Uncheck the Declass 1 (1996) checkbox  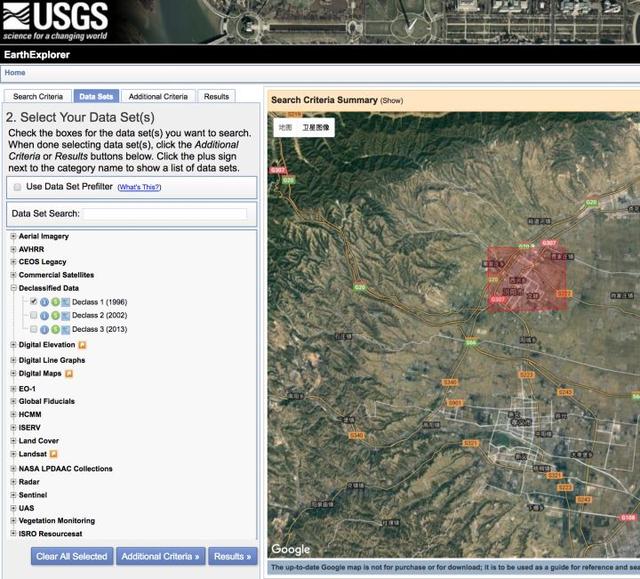tap(33, 302)
